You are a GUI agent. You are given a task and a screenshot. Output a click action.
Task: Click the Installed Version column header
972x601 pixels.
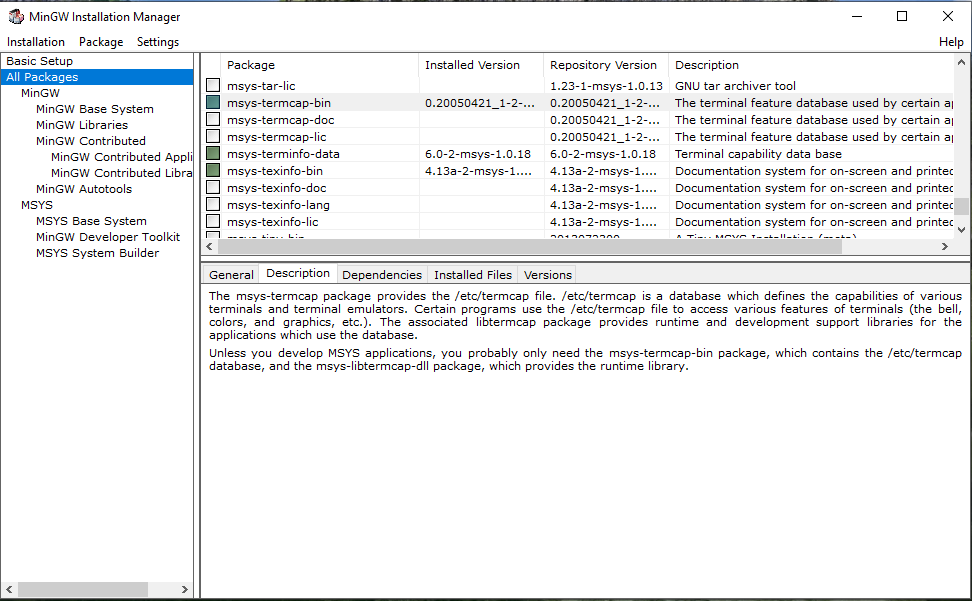472,65
